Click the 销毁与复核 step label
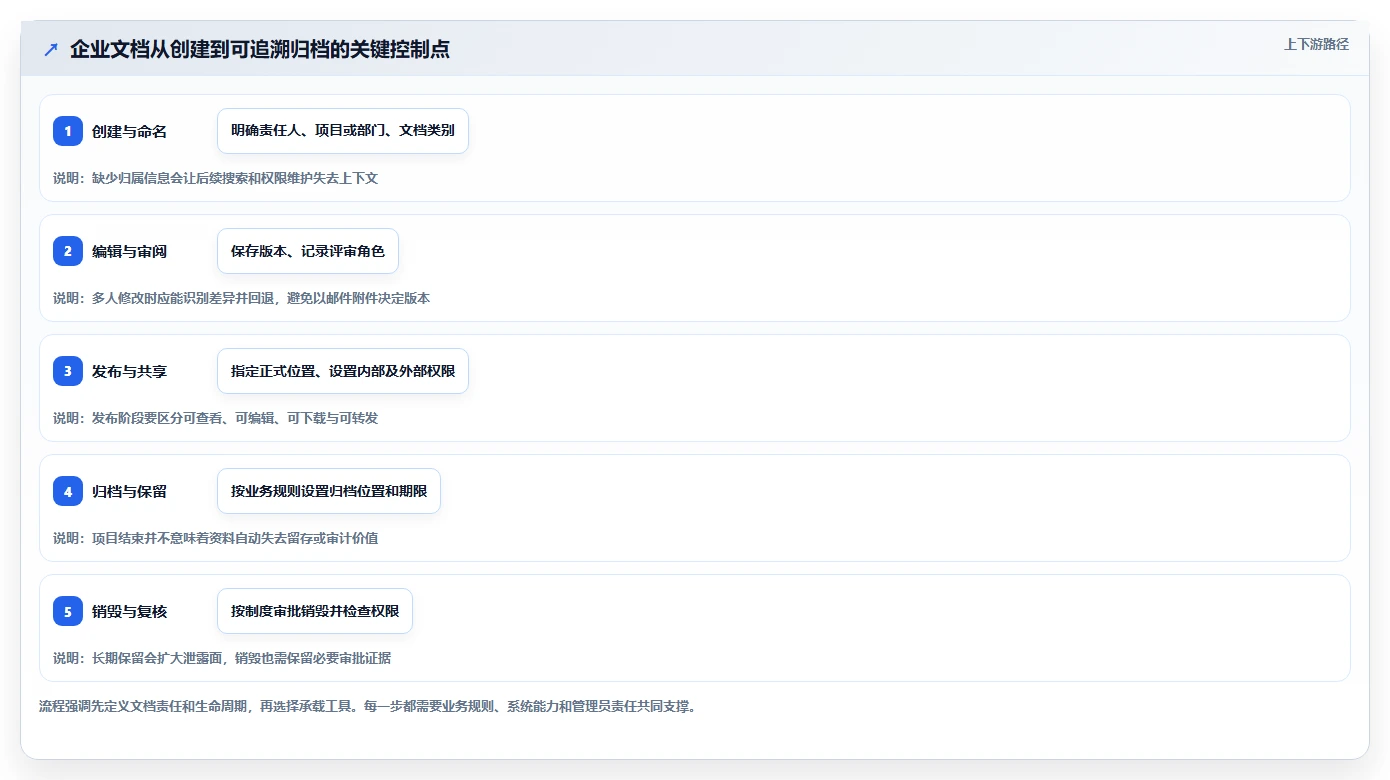 coord(129,611)
